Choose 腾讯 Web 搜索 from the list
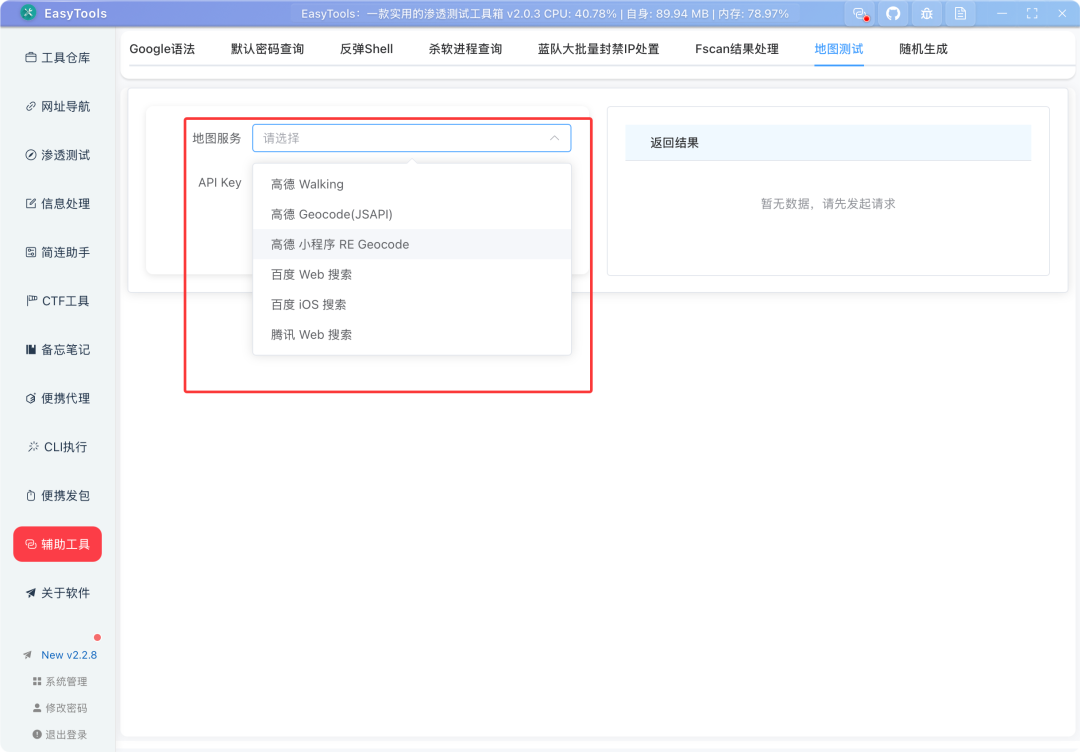Screen dimensions: 1080x752 (x=412, y=335)
